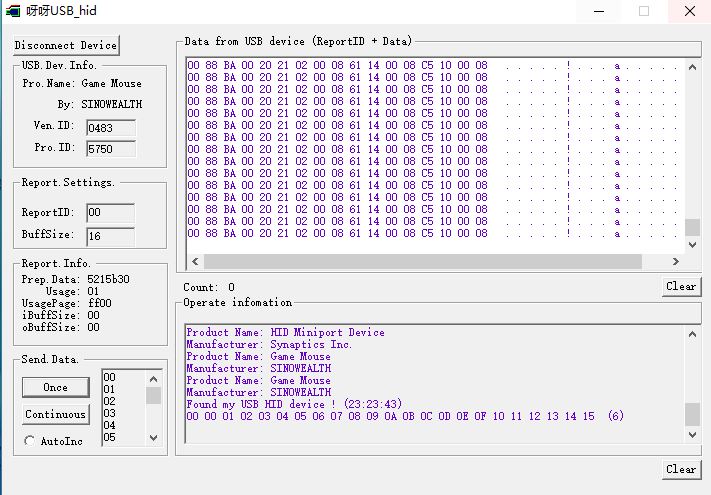
Task: Click USB data log vertical scroll thumb
Action: pyautogui.click(x=692, y=227)
